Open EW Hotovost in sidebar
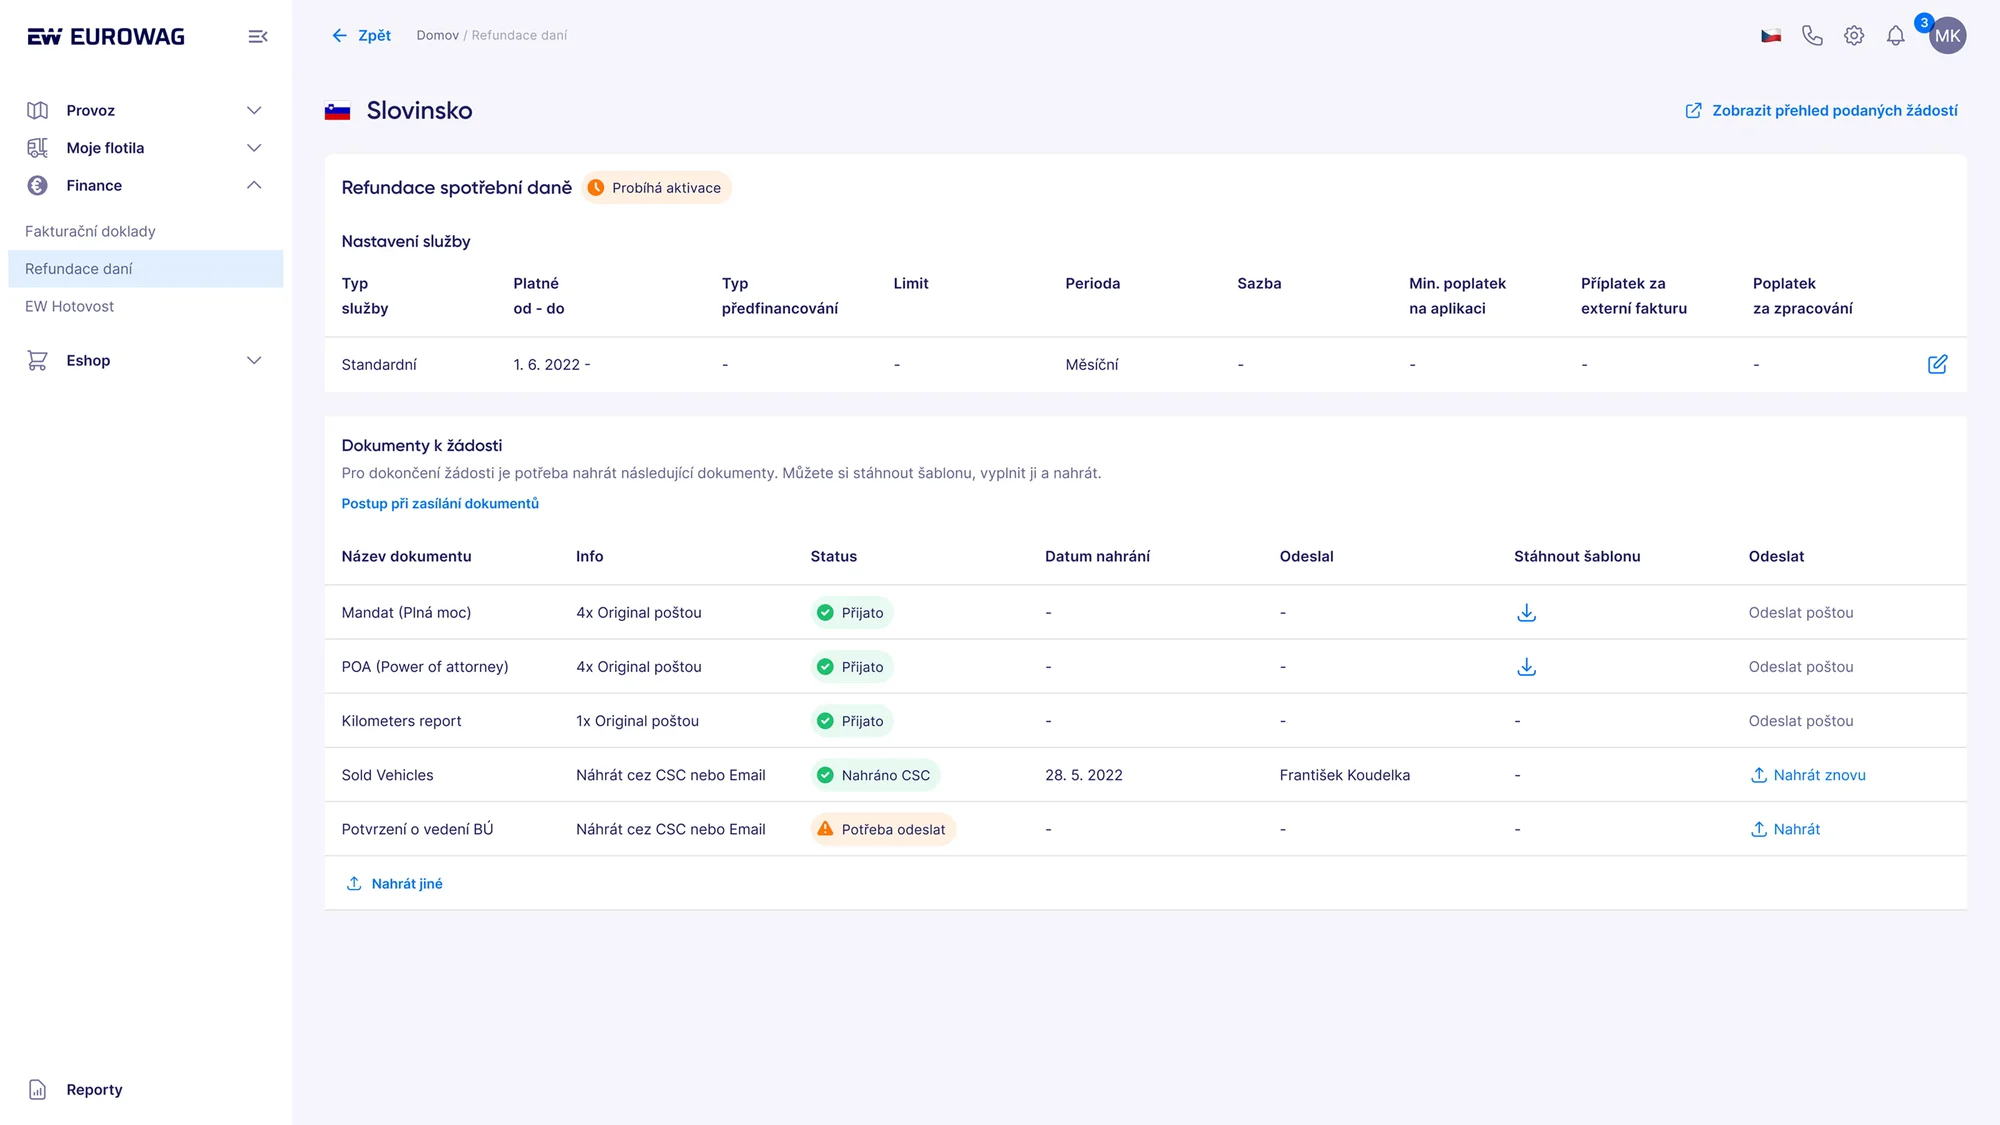This screenshot has height=1125, width=2000. 69,306
